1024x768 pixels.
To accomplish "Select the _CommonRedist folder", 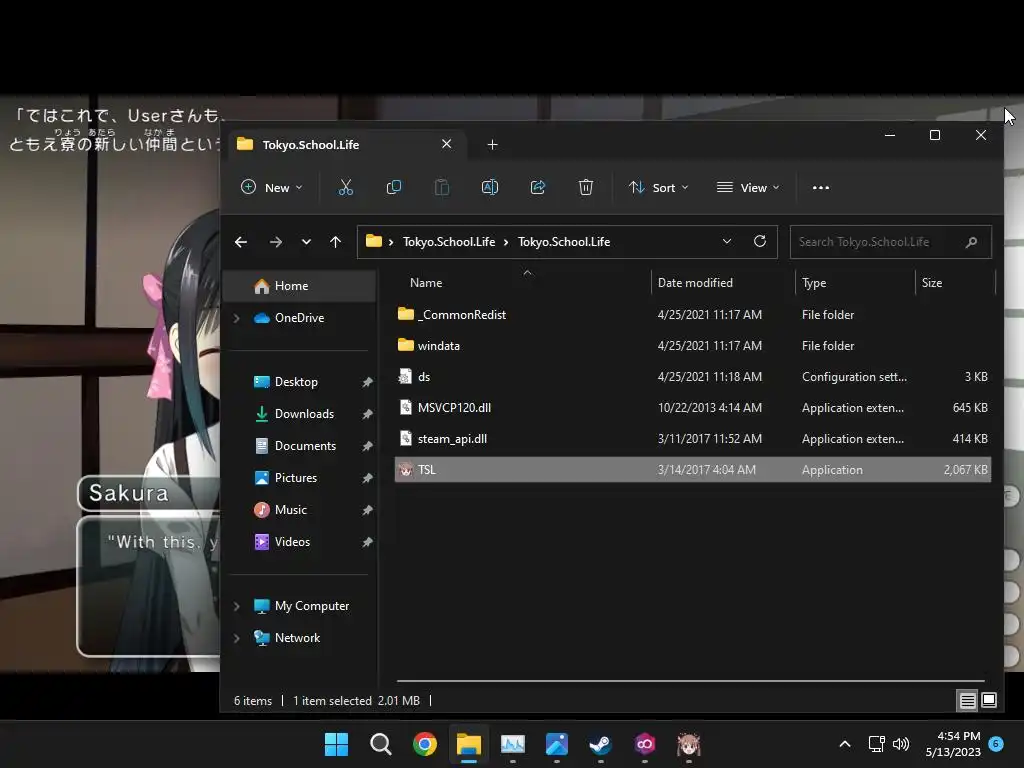I will (x=692, y=315).
